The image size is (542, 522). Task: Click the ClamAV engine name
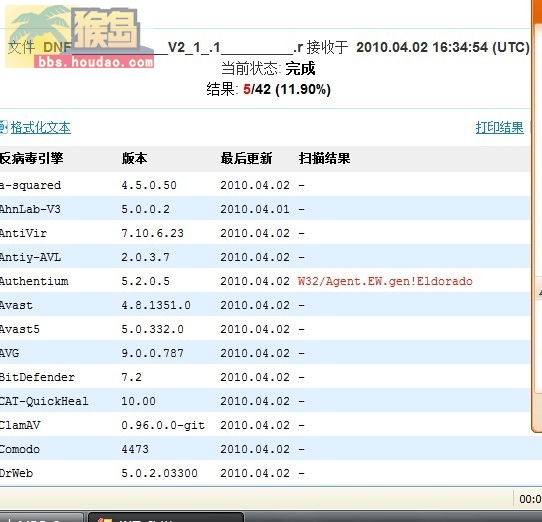pyautogui.click(x=20, y=425)
